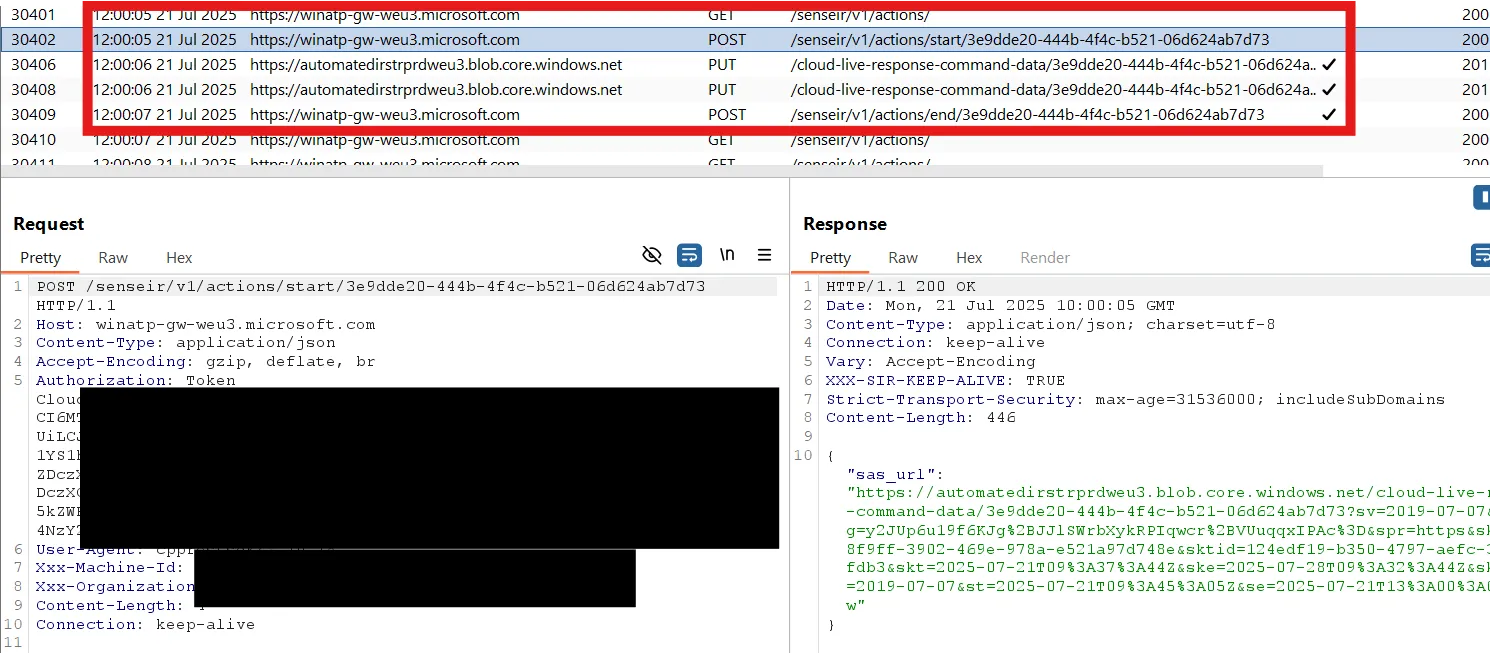Toggle hide non-printable characters eye icon in Request
This screenshot has width=1490, height=653.
(652, 256)
